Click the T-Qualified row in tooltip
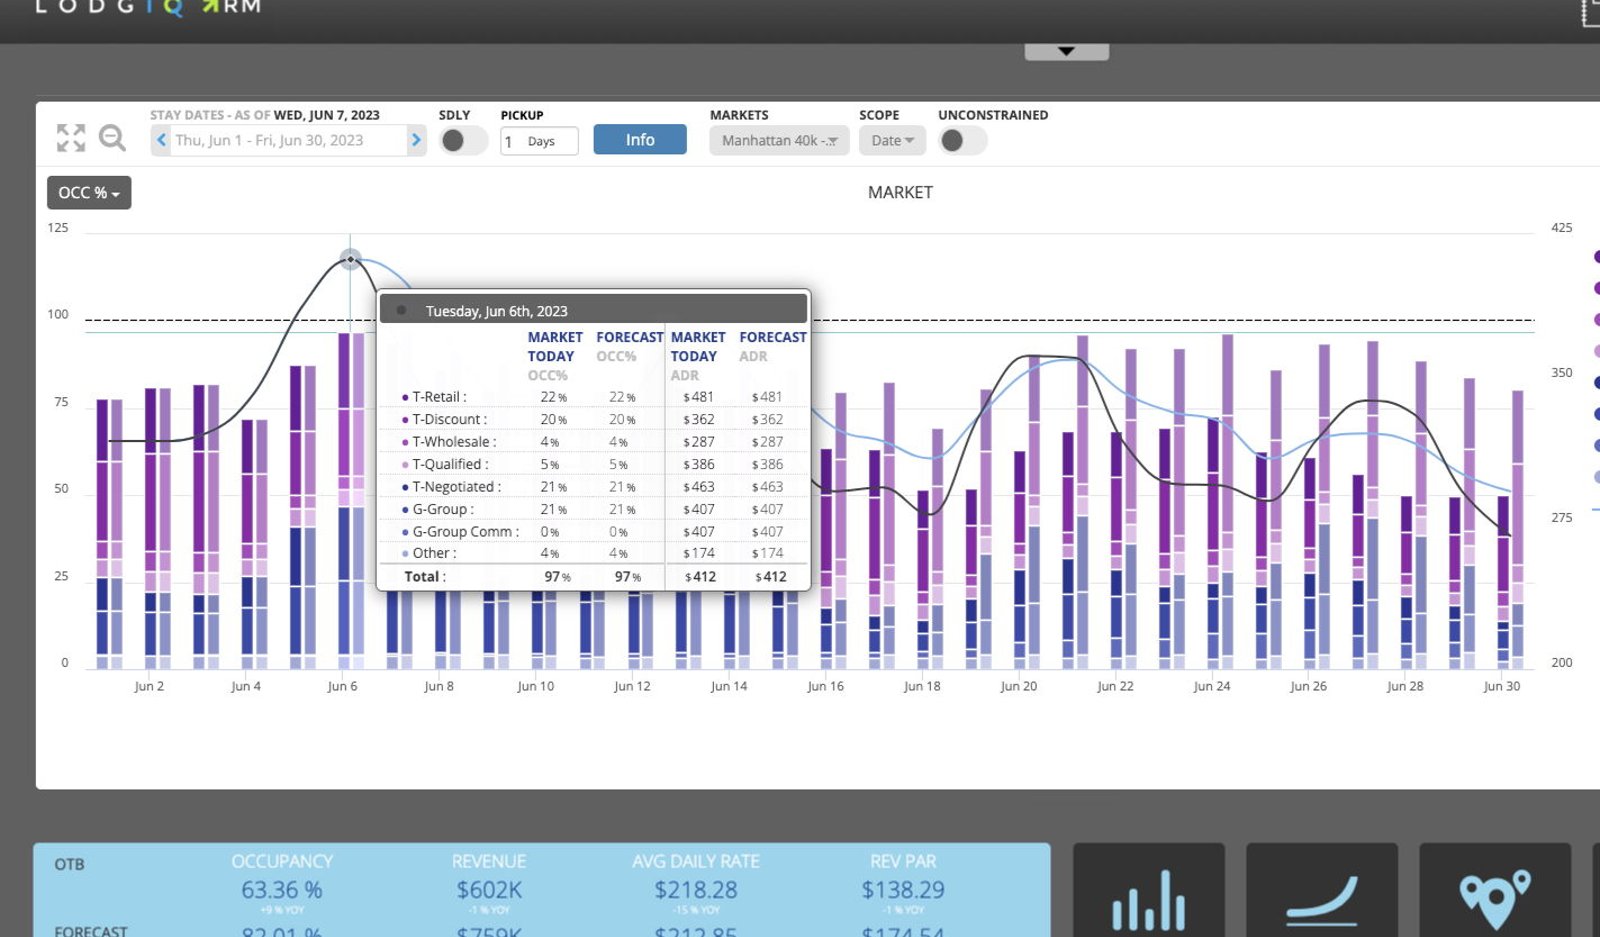Viewport: 1600px width, 937px height. click(x=594, y=464)
